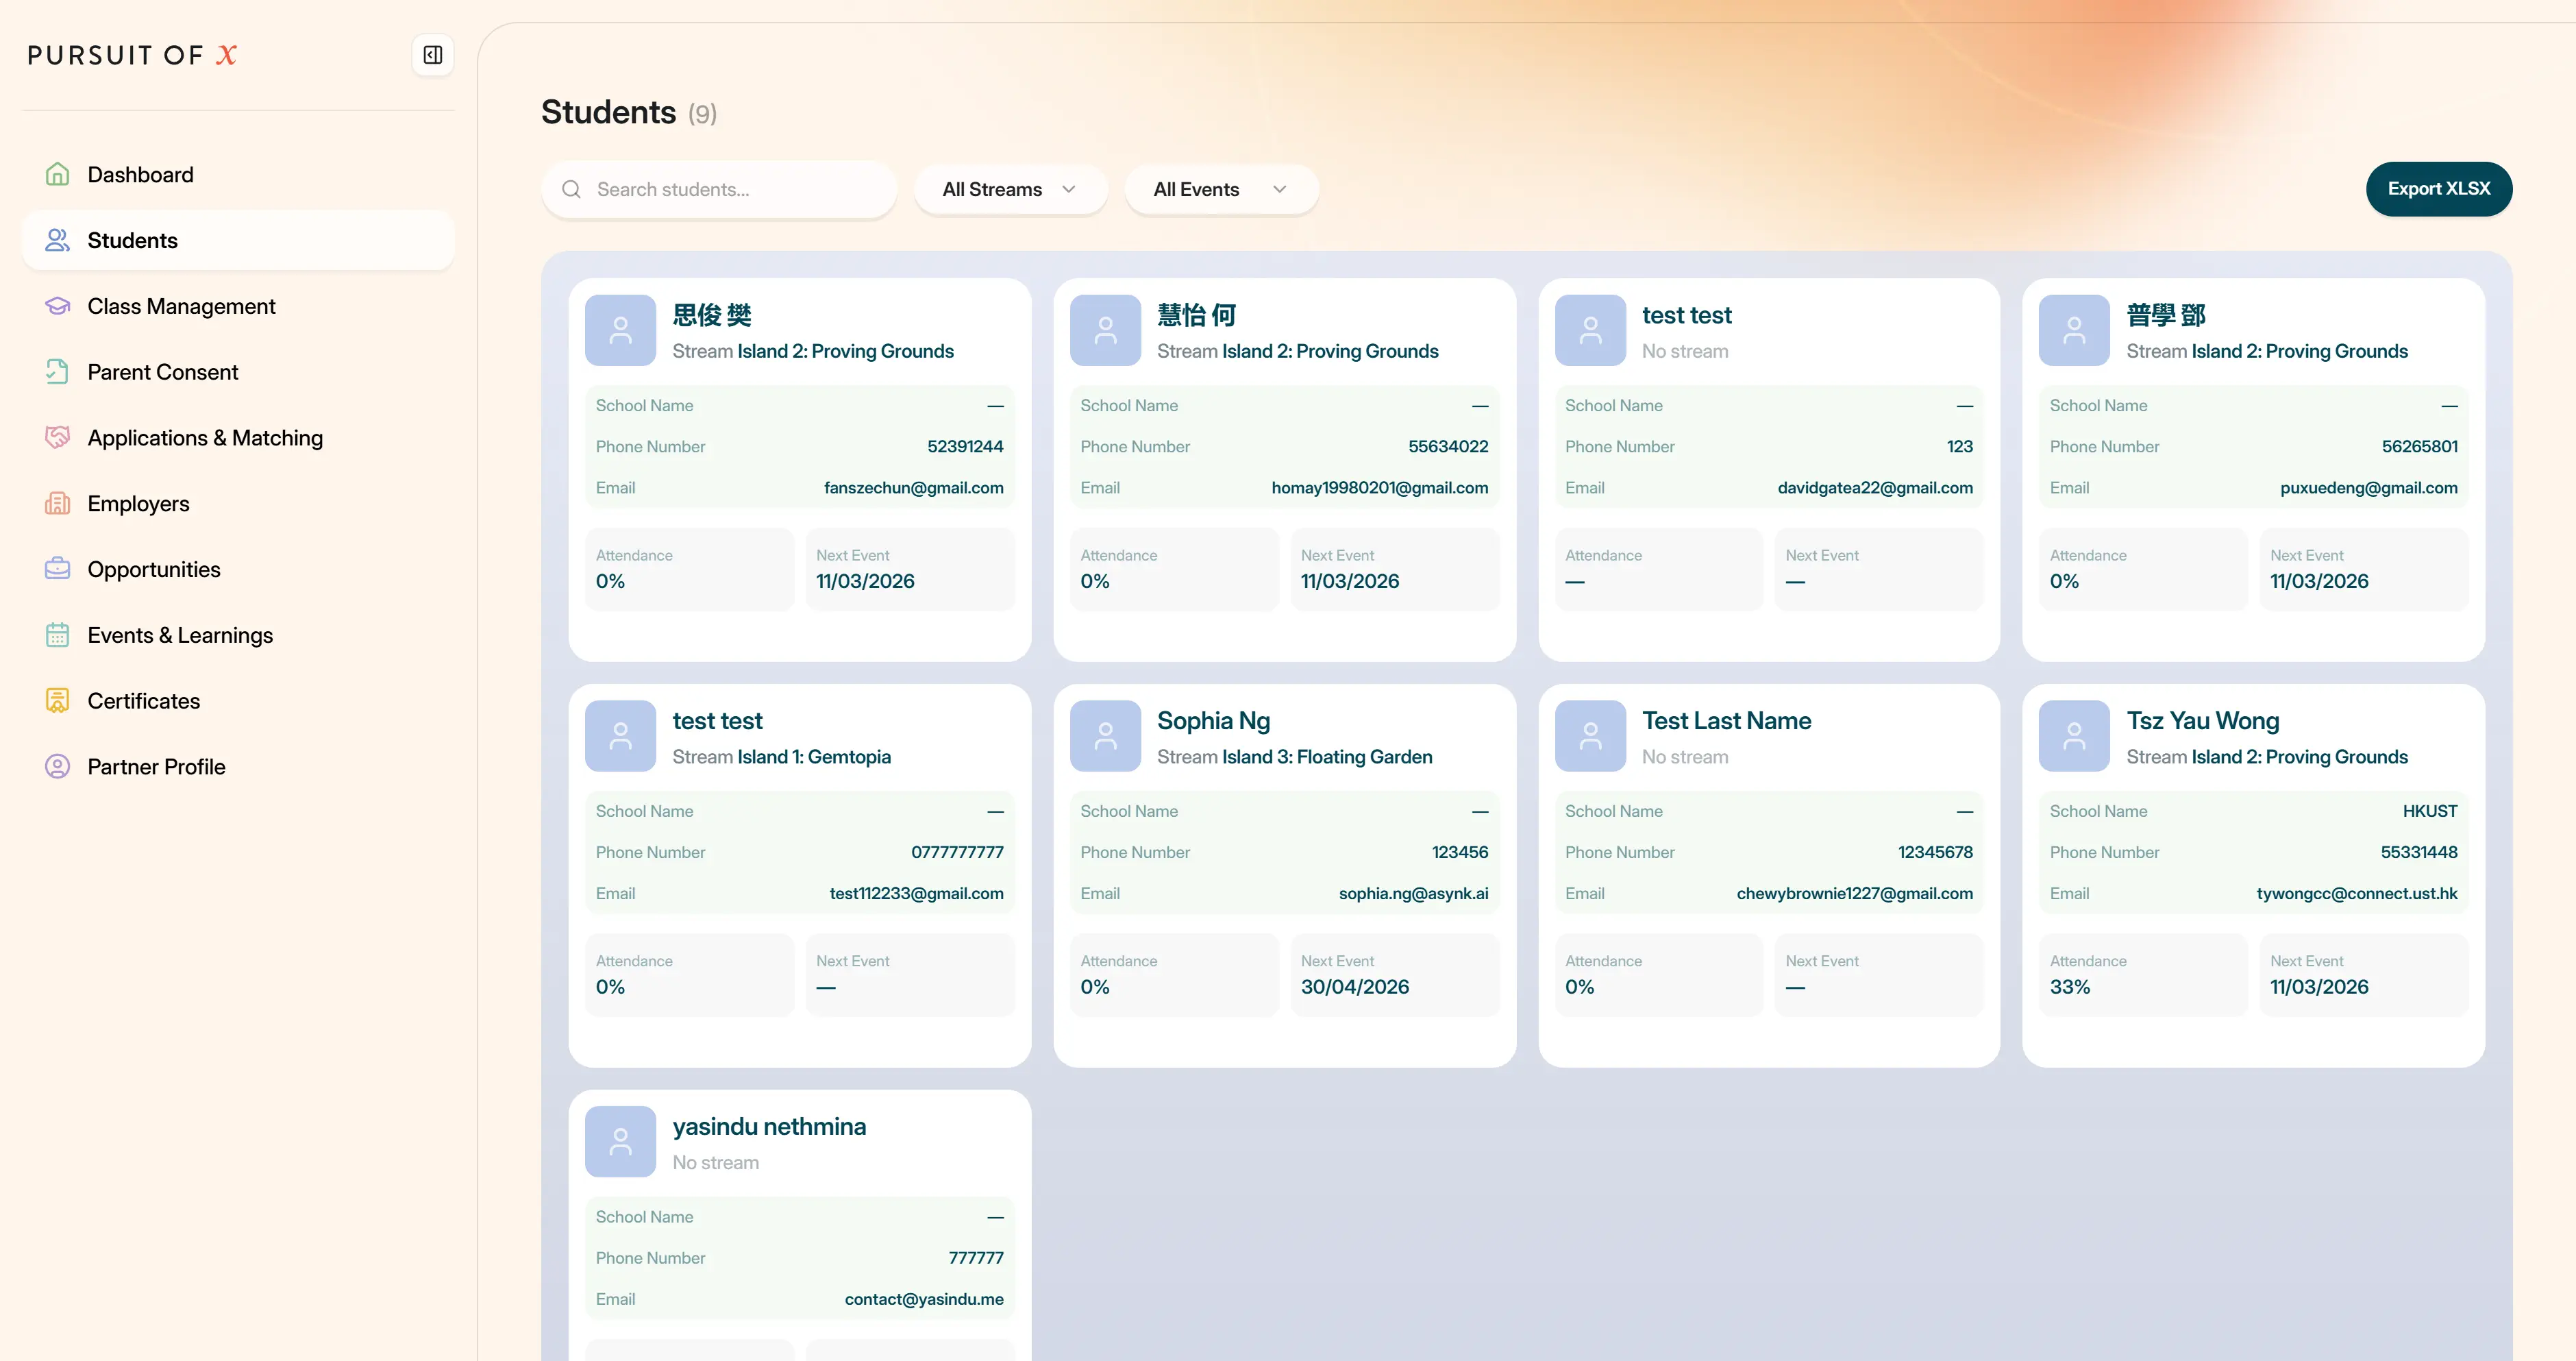Image resolution: width=2576 pixels, height=1361 pixels.
Task: Click the Opportunities briefcase icon
Action: 58,569
